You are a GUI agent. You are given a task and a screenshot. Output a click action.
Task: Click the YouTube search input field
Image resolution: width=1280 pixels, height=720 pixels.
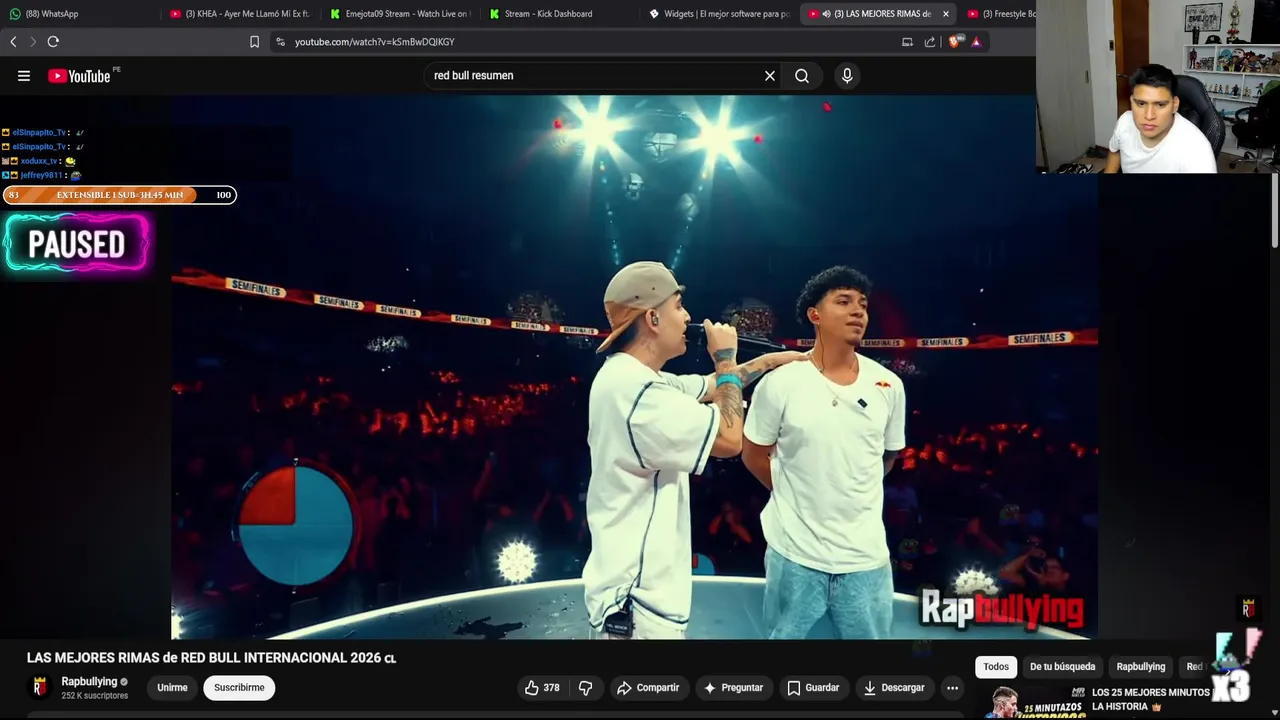tap(595, 76)
